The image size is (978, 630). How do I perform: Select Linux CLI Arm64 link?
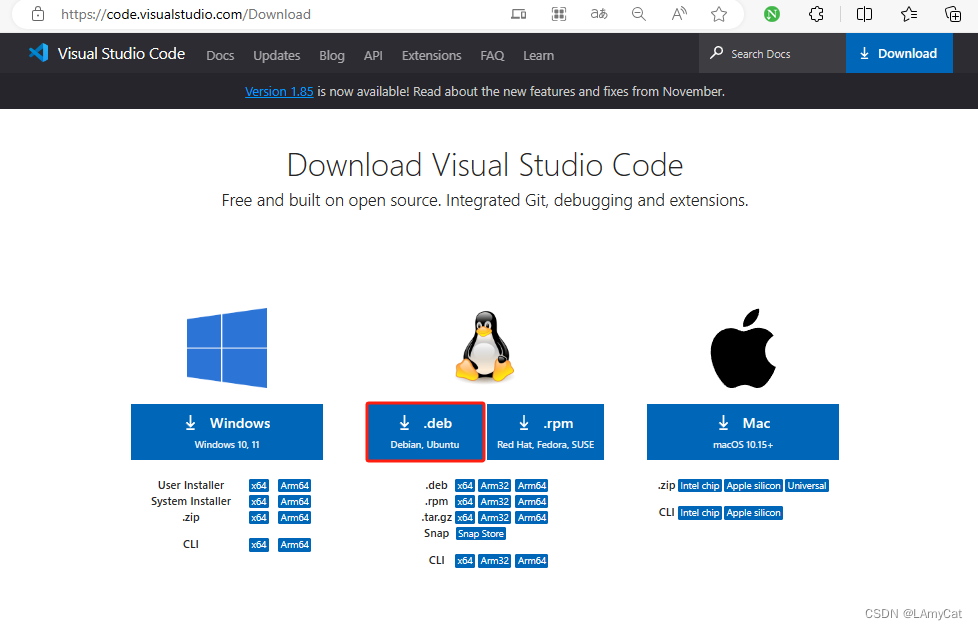point(531,561)
